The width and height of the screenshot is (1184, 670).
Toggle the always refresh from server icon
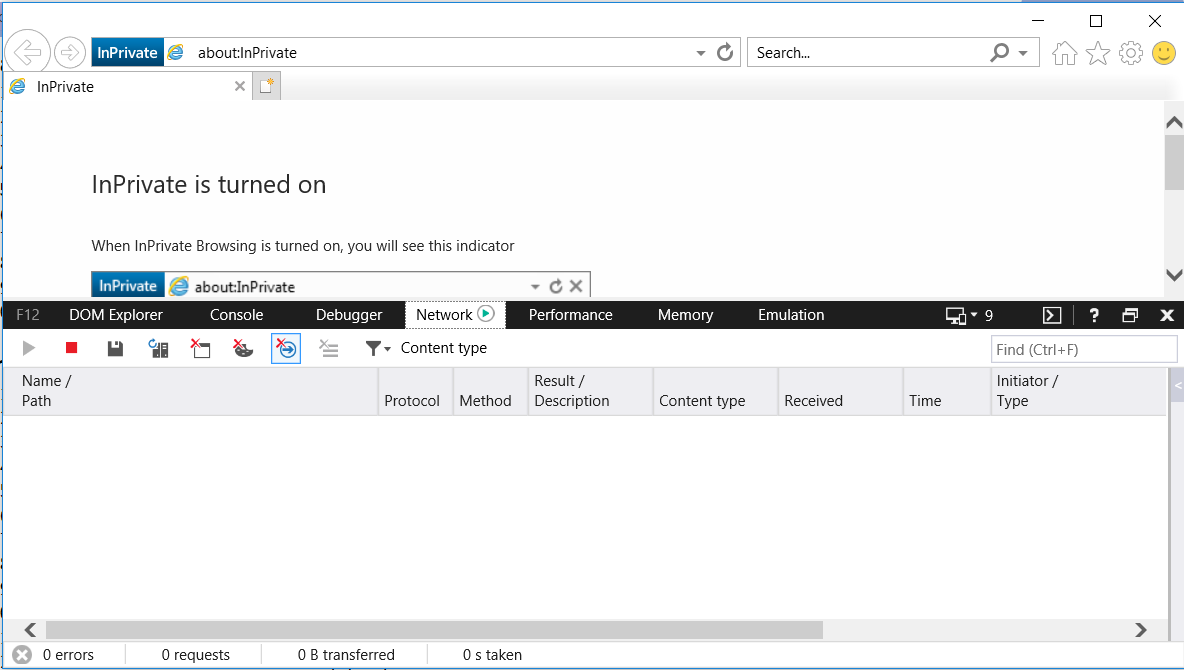click(x=158, y=348)
